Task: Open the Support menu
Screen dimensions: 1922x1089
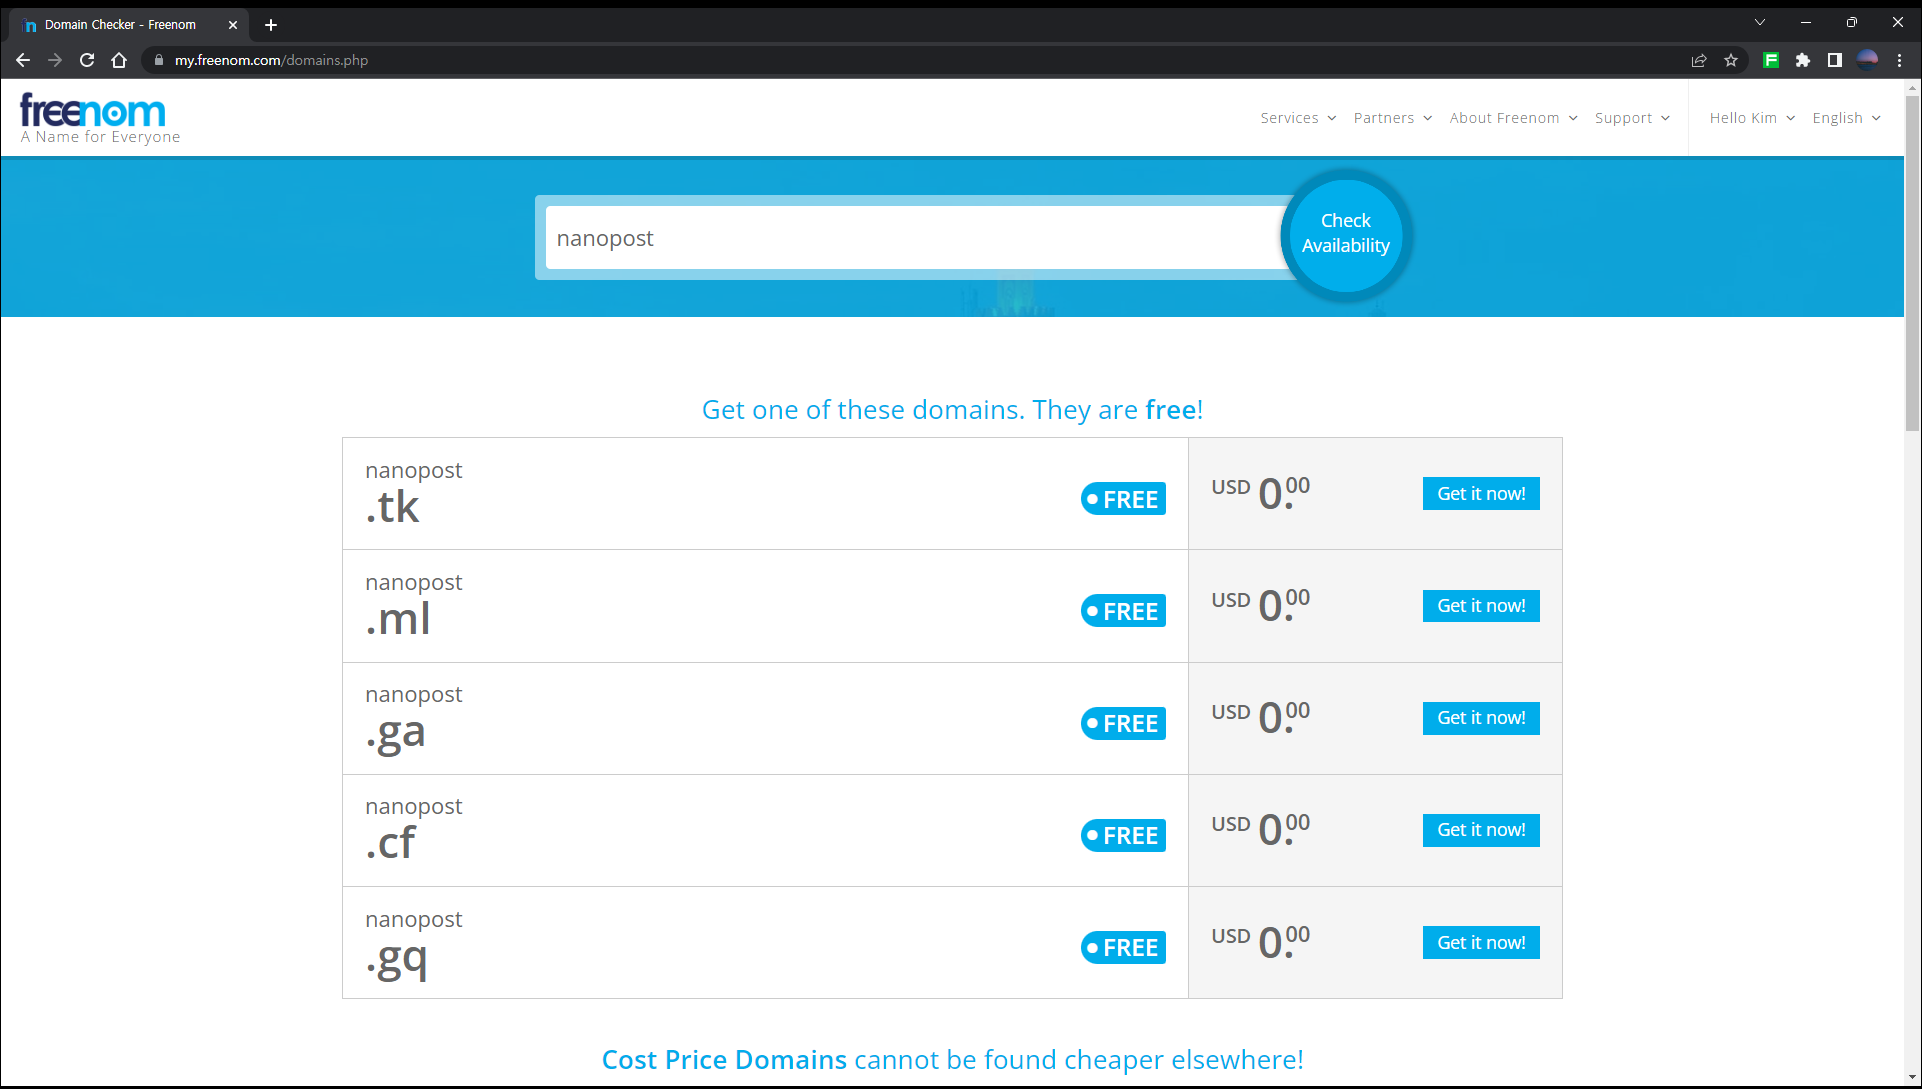Action: tap(1631, 118)
